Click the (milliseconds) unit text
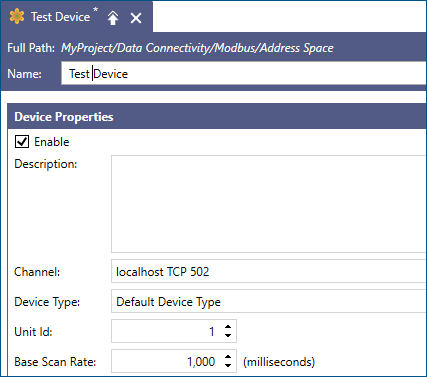Viewport: 427px width, 377px height. (x=279, y=362)
